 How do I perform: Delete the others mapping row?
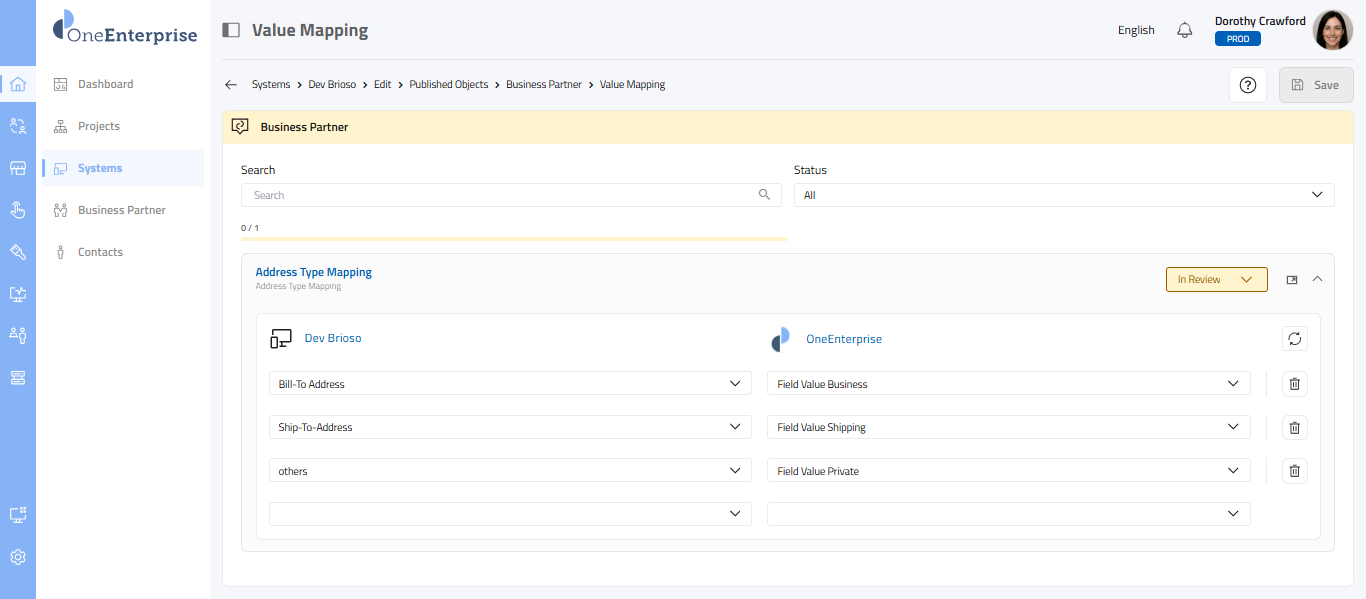[1294, 471]
